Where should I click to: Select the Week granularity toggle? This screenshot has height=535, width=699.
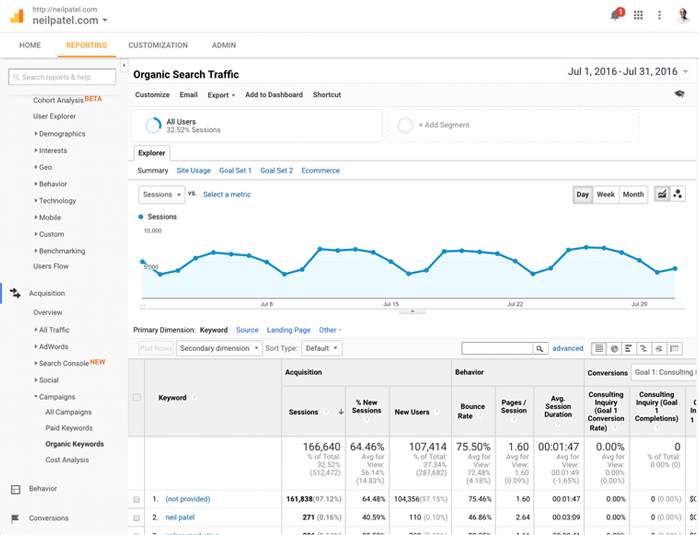click(605, 194)
